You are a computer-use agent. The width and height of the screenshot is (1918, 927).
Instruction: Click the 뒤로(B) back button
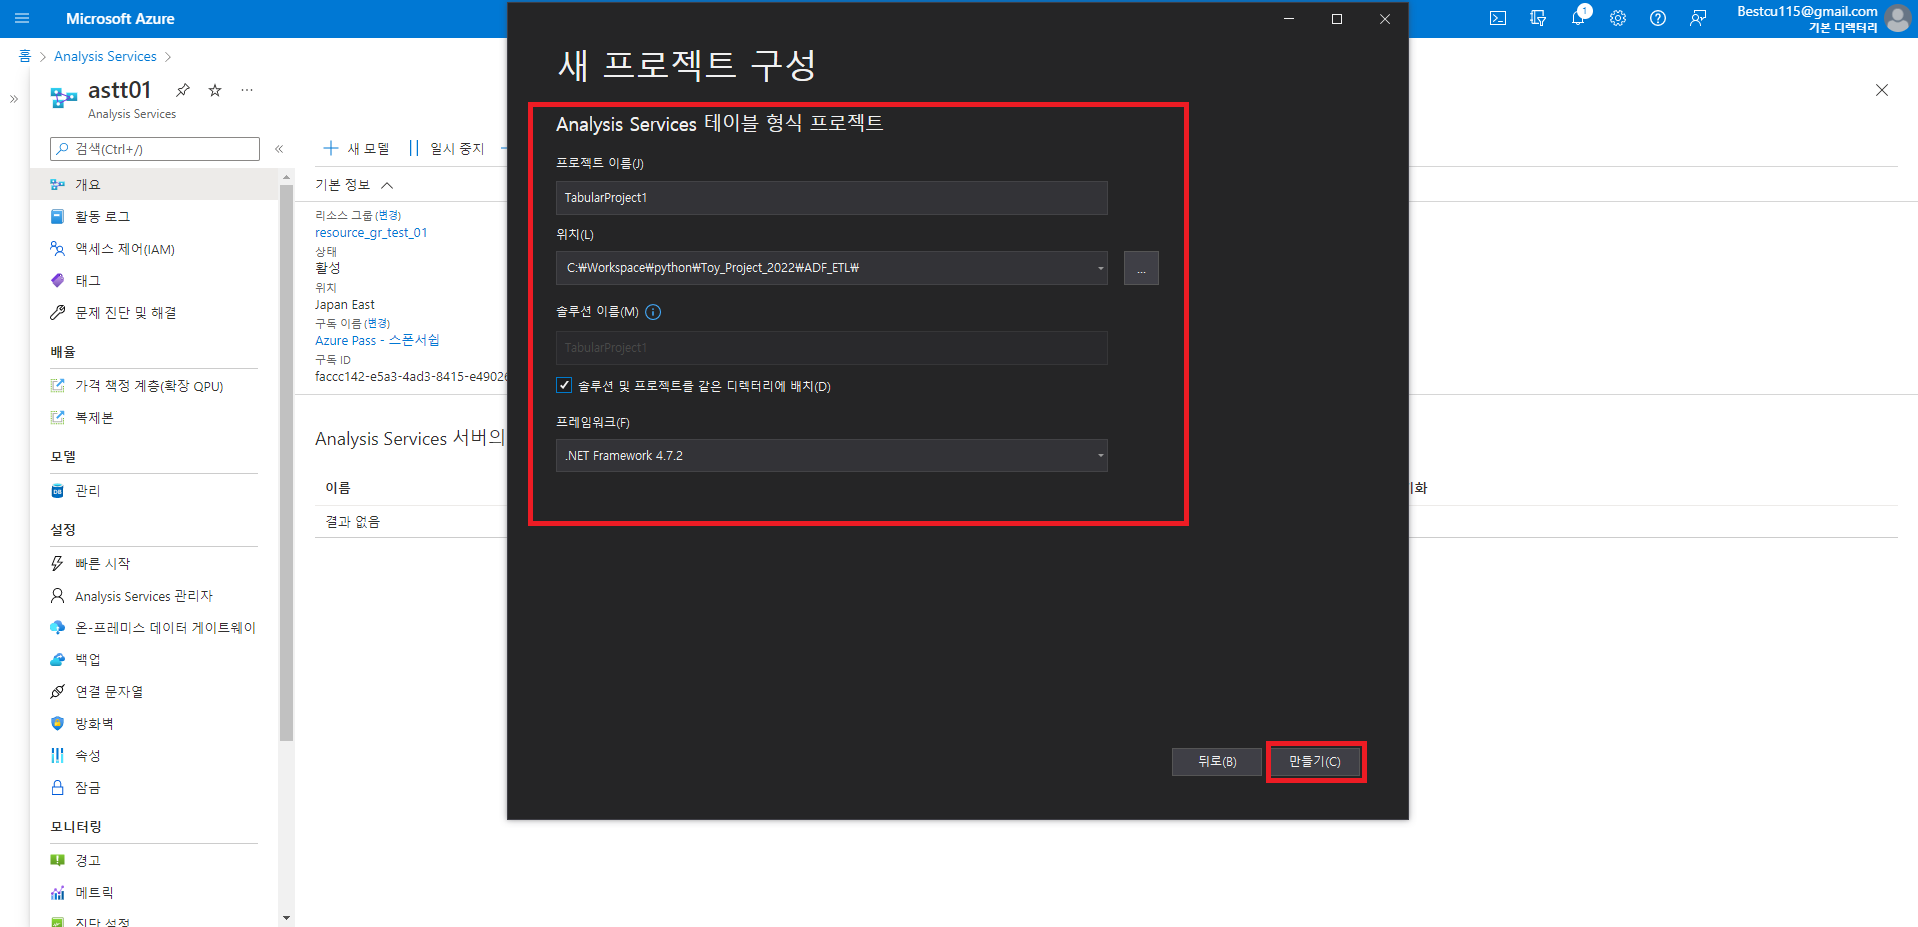(x=1216, y=761)
